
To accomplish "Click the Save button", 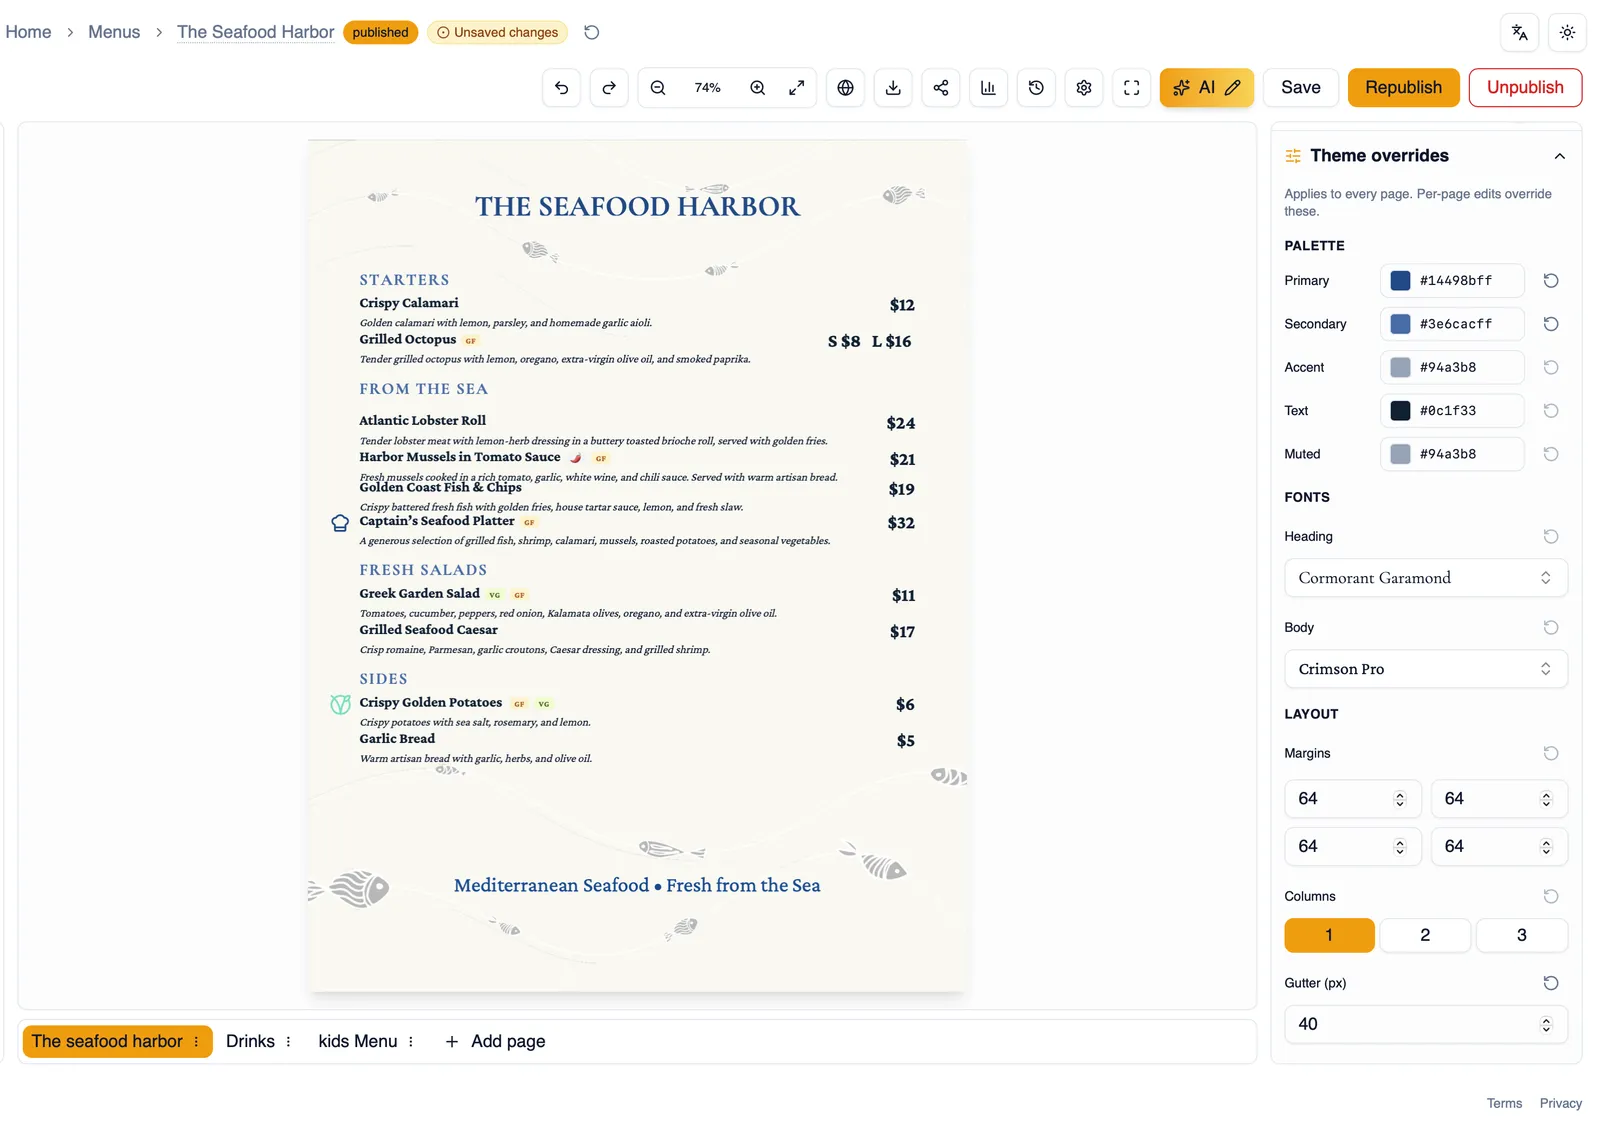I will (1301, 88).
